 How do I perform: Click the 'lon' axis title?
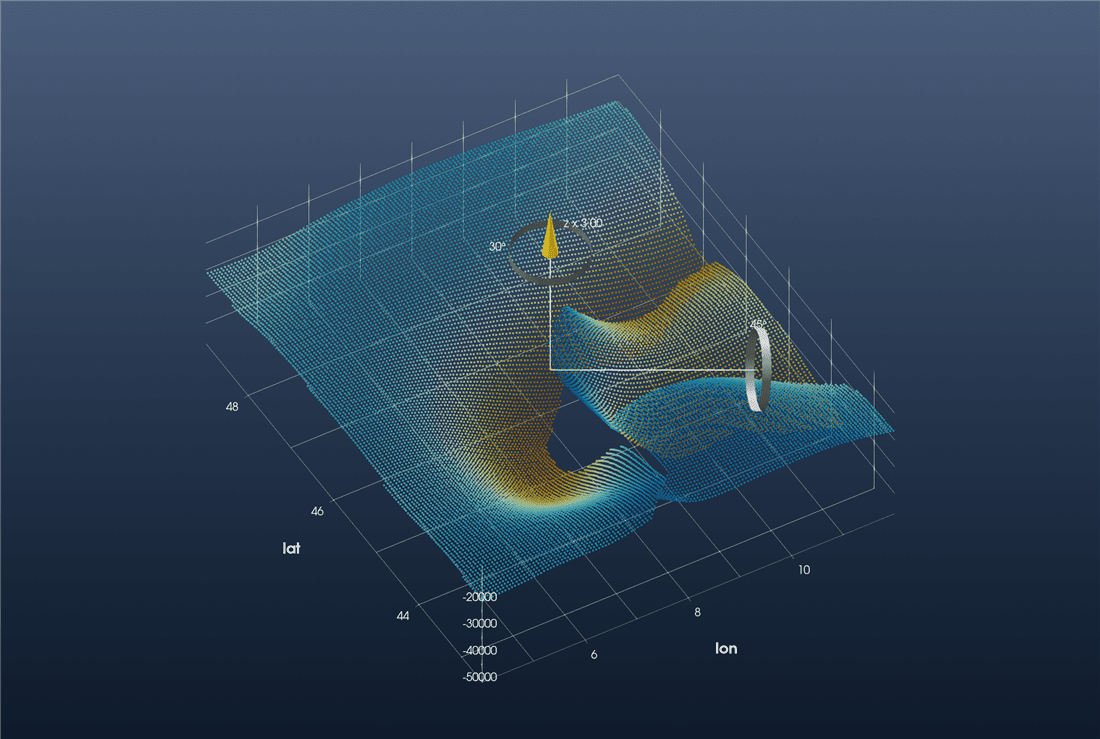726,648
